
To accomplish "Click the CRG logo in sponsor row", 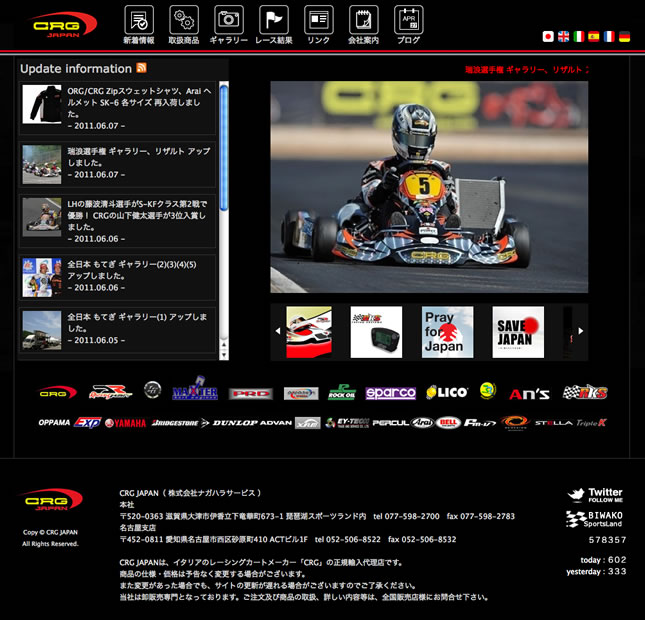I will coord(57,393).
